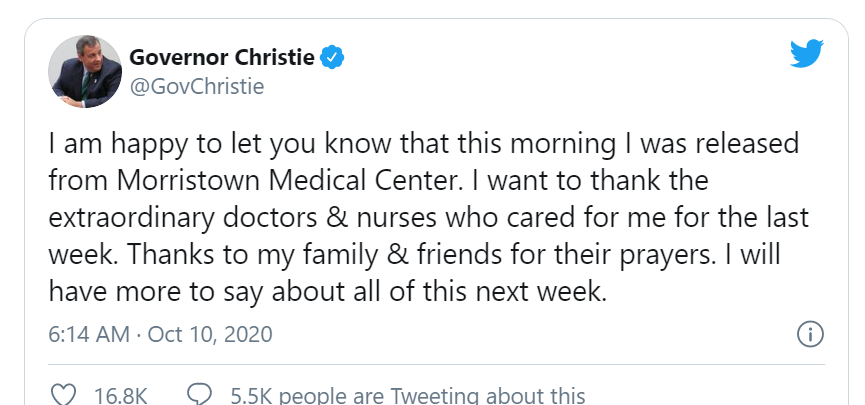865x405 pixels.
Task: Open the tweet info icon
Action: coord(810,333)
